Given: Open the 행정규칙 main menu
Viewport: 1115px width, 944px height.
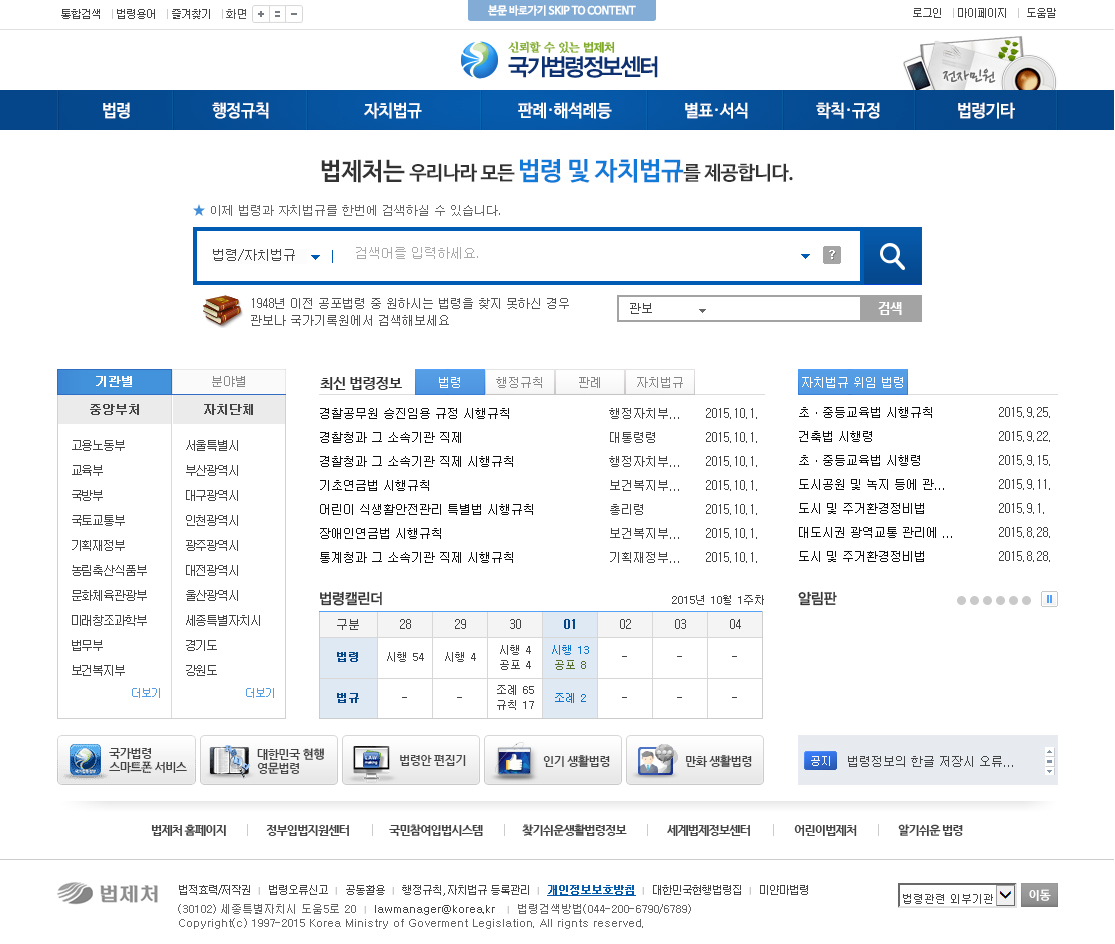Looking at the screenshot, I should (x=240, y=110).
